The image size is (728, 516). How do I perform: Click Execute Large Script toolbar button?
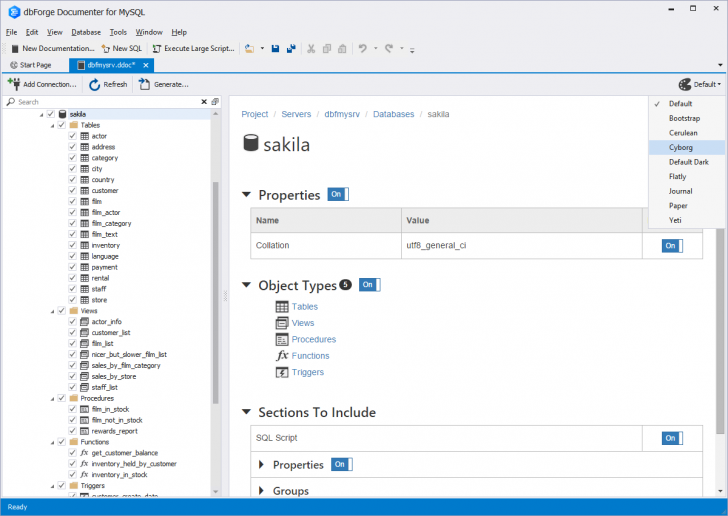pyautogui.click(x=194, y=48)
